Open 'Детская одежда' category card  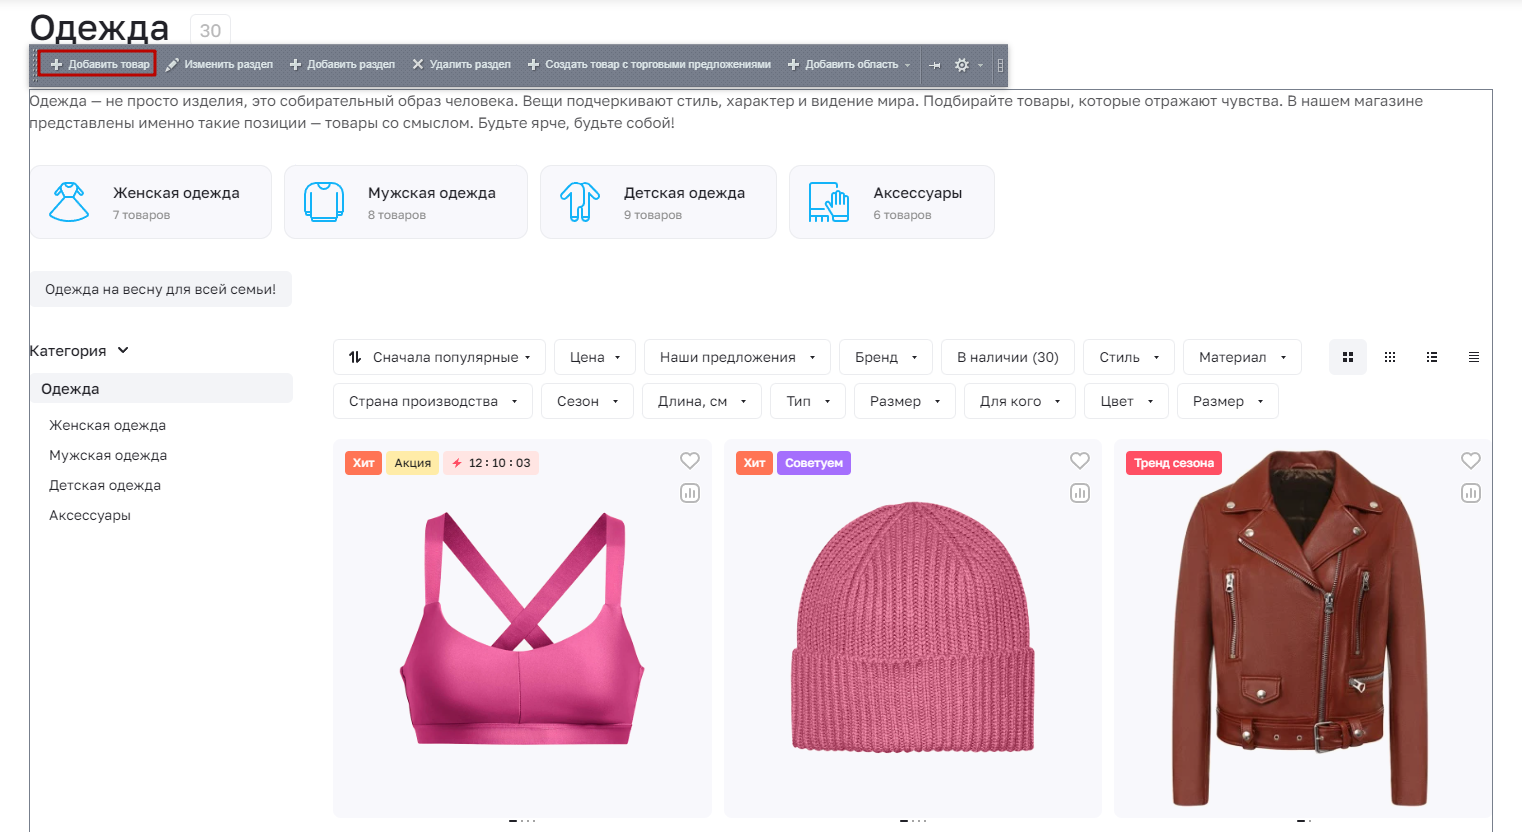coord(658,202)
